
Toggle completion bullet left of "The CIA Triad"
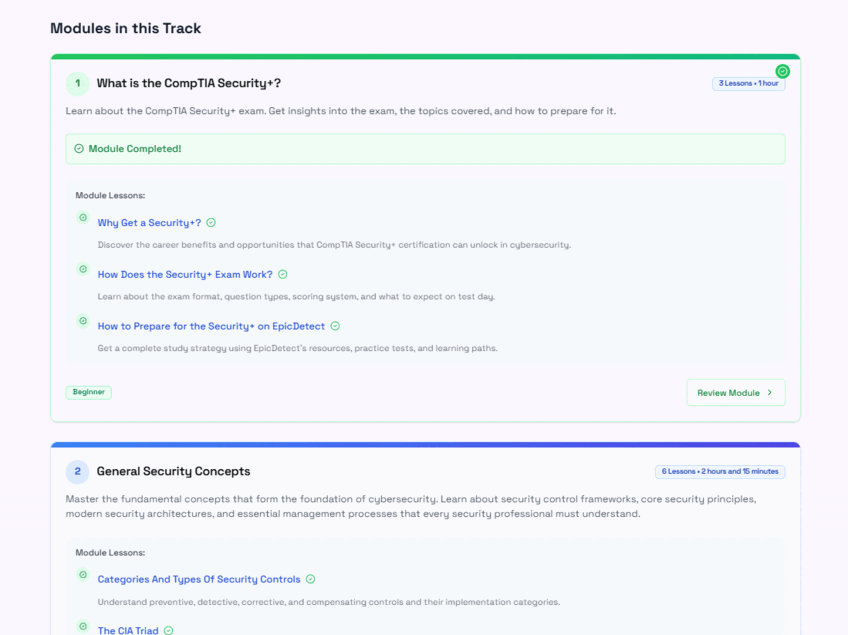coord(82,626)
